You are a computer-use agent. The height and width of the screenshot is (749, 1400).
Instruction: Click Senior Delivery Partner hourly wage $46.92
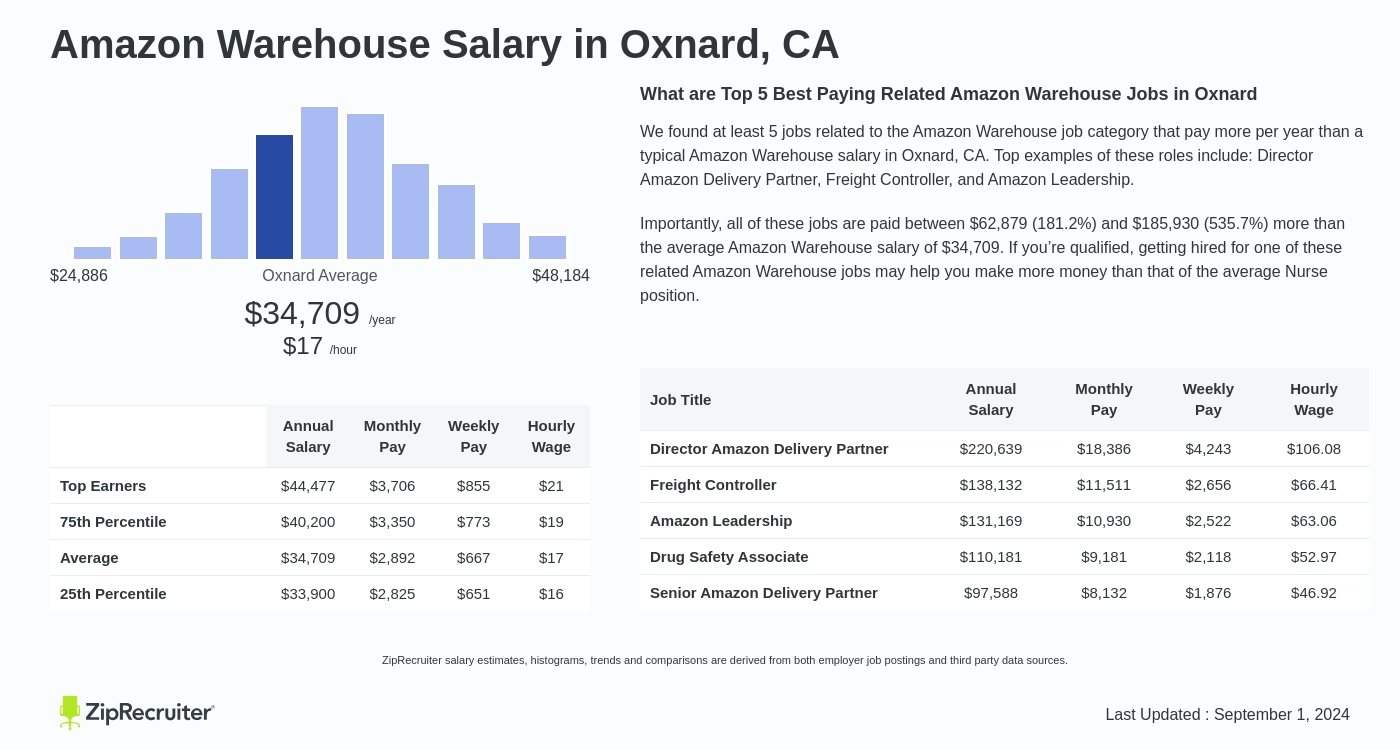point(1314,593)
